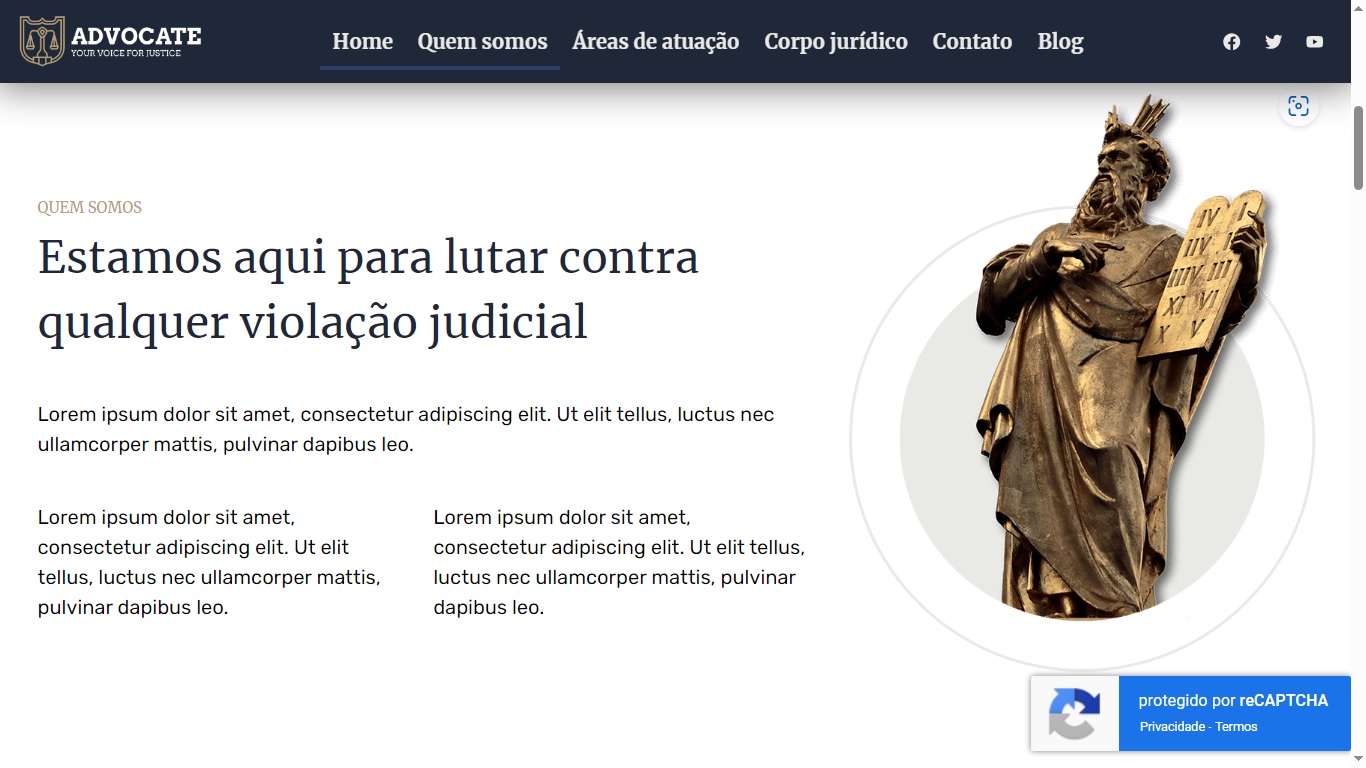Click the full-width Lorem ipsum paragraph under heading
Screen dimensions: 1366x768
406,429
